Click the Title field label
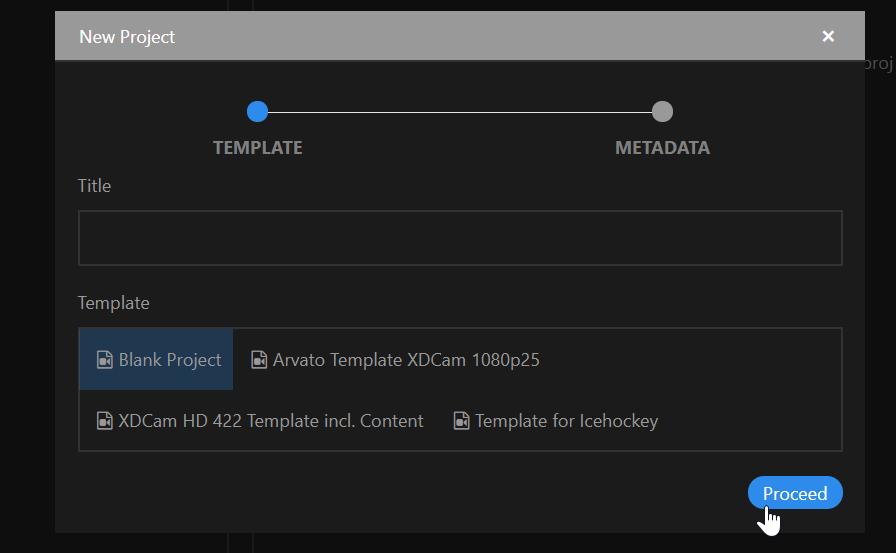This screenshot has width=896, height=553. point(94,186)
